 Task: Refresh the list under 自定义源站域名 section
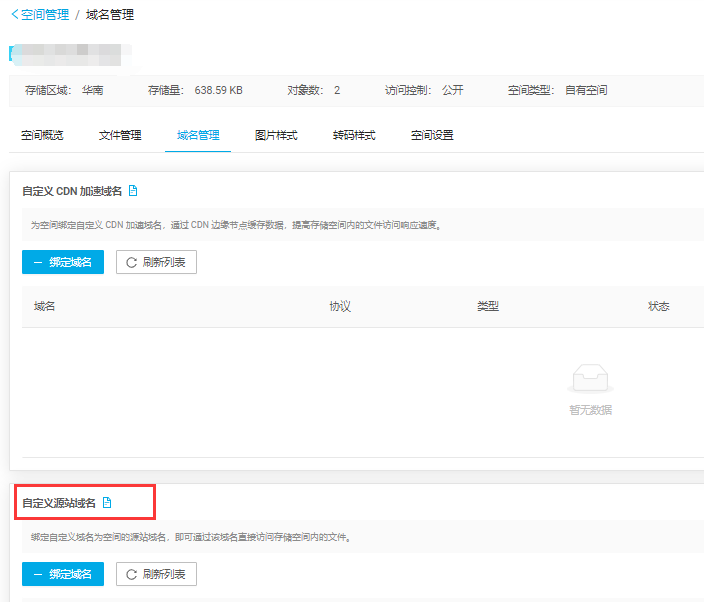coord(157,574)
